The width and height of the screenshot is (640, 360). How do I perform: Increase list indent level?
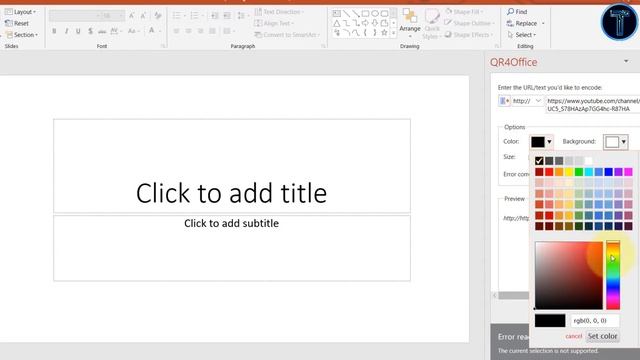227,16
